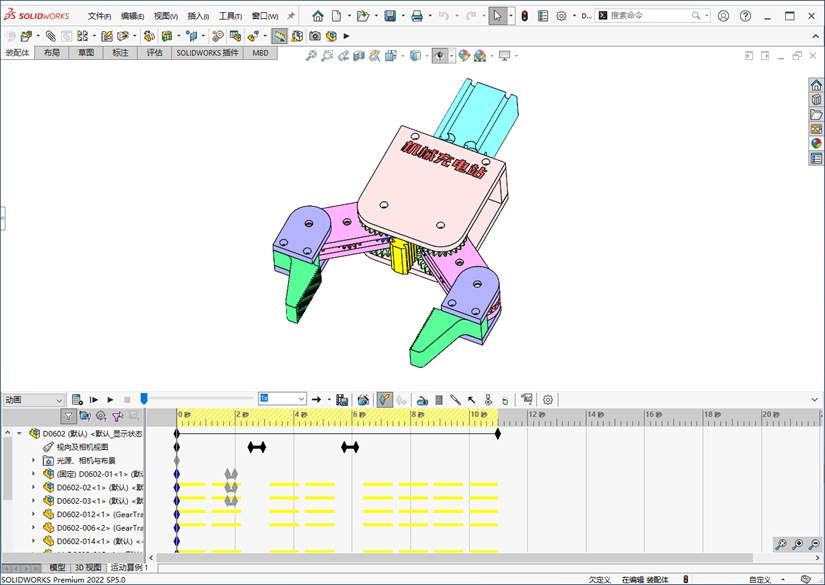The height and width of the screenshot is (585, 825).
Task: Click the Gravity icon in motion toolbar
Action: (x=506, y=399)
